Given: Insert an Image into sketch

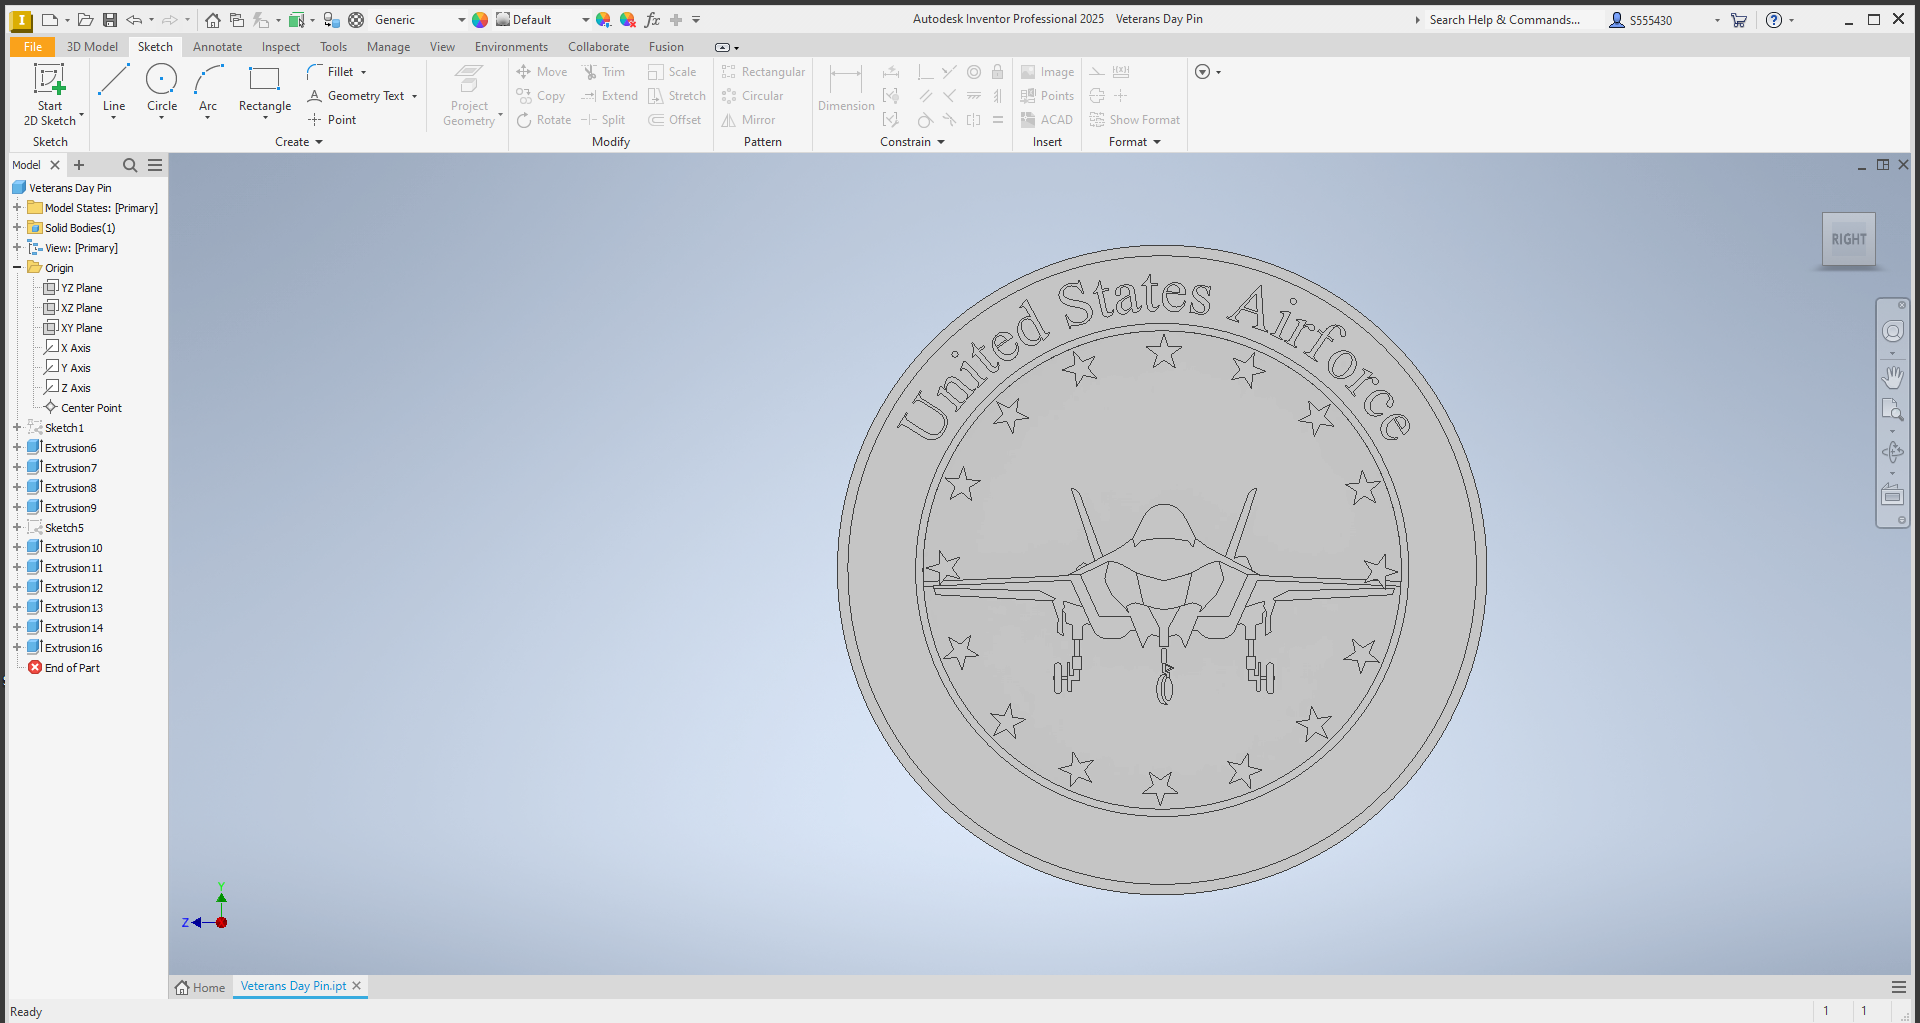Looking at the screenshot, I should coord(1047,72).
